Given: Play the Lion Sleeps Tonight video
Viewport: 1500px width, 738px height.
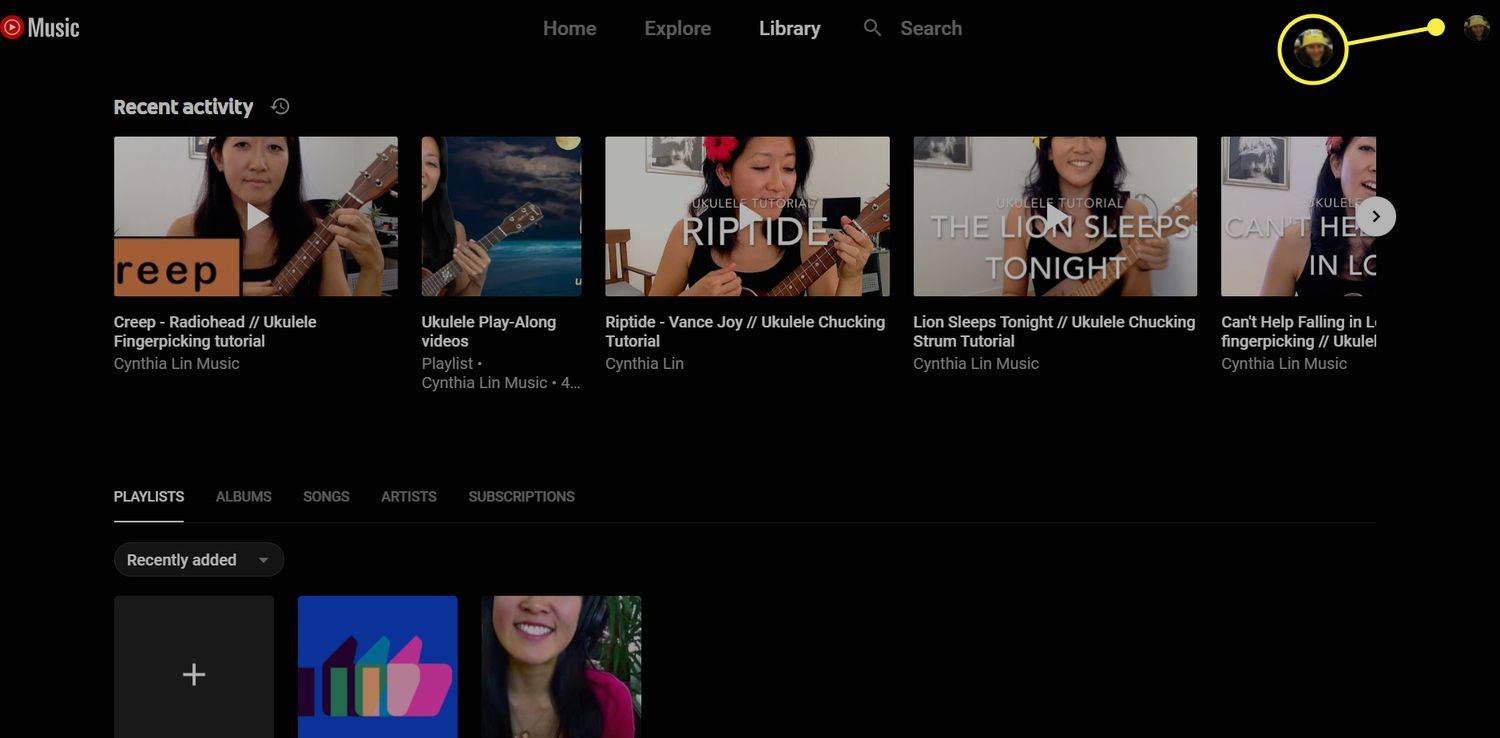Looking at the screenshot, I should pyautogui.click(x=1055, y=216).
